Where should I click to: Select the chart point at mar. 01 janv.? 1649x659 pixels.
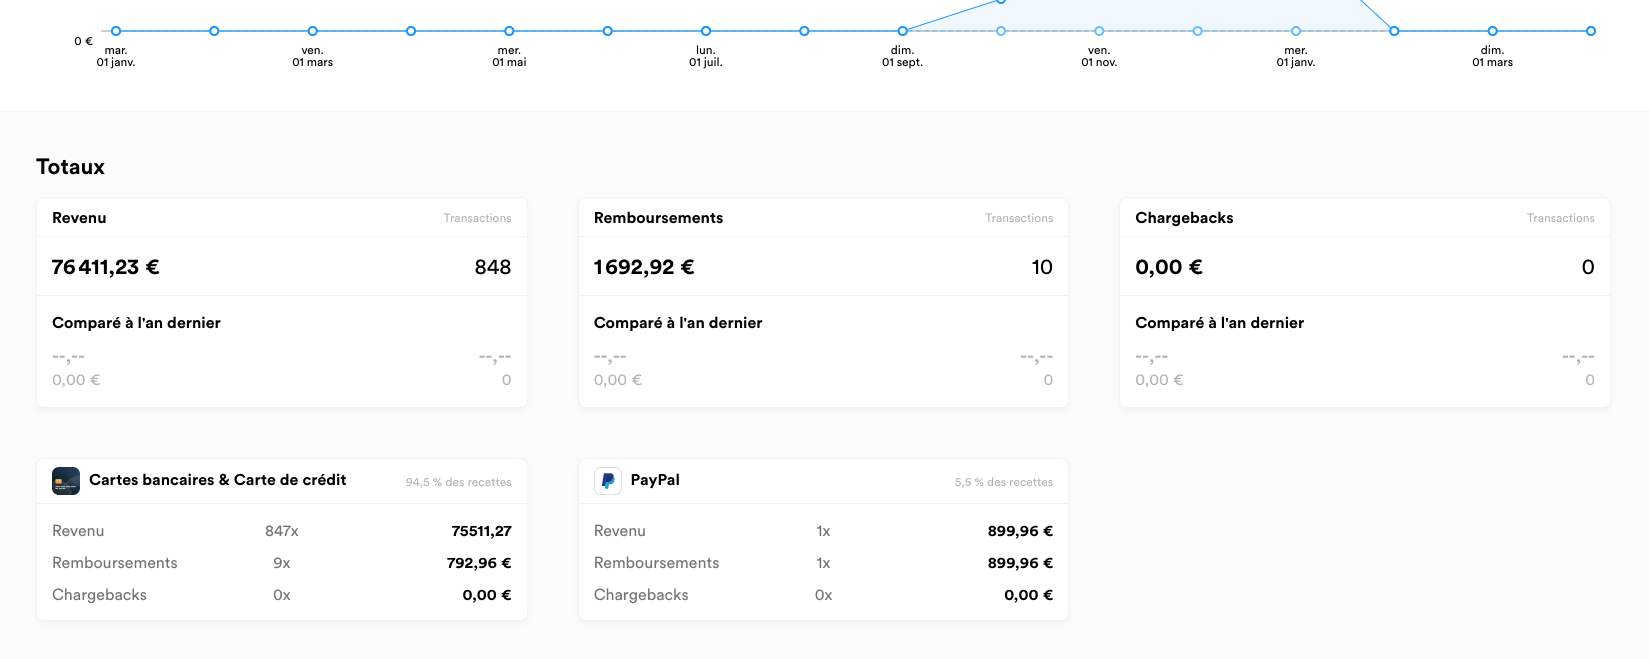(x=116, y=31)
